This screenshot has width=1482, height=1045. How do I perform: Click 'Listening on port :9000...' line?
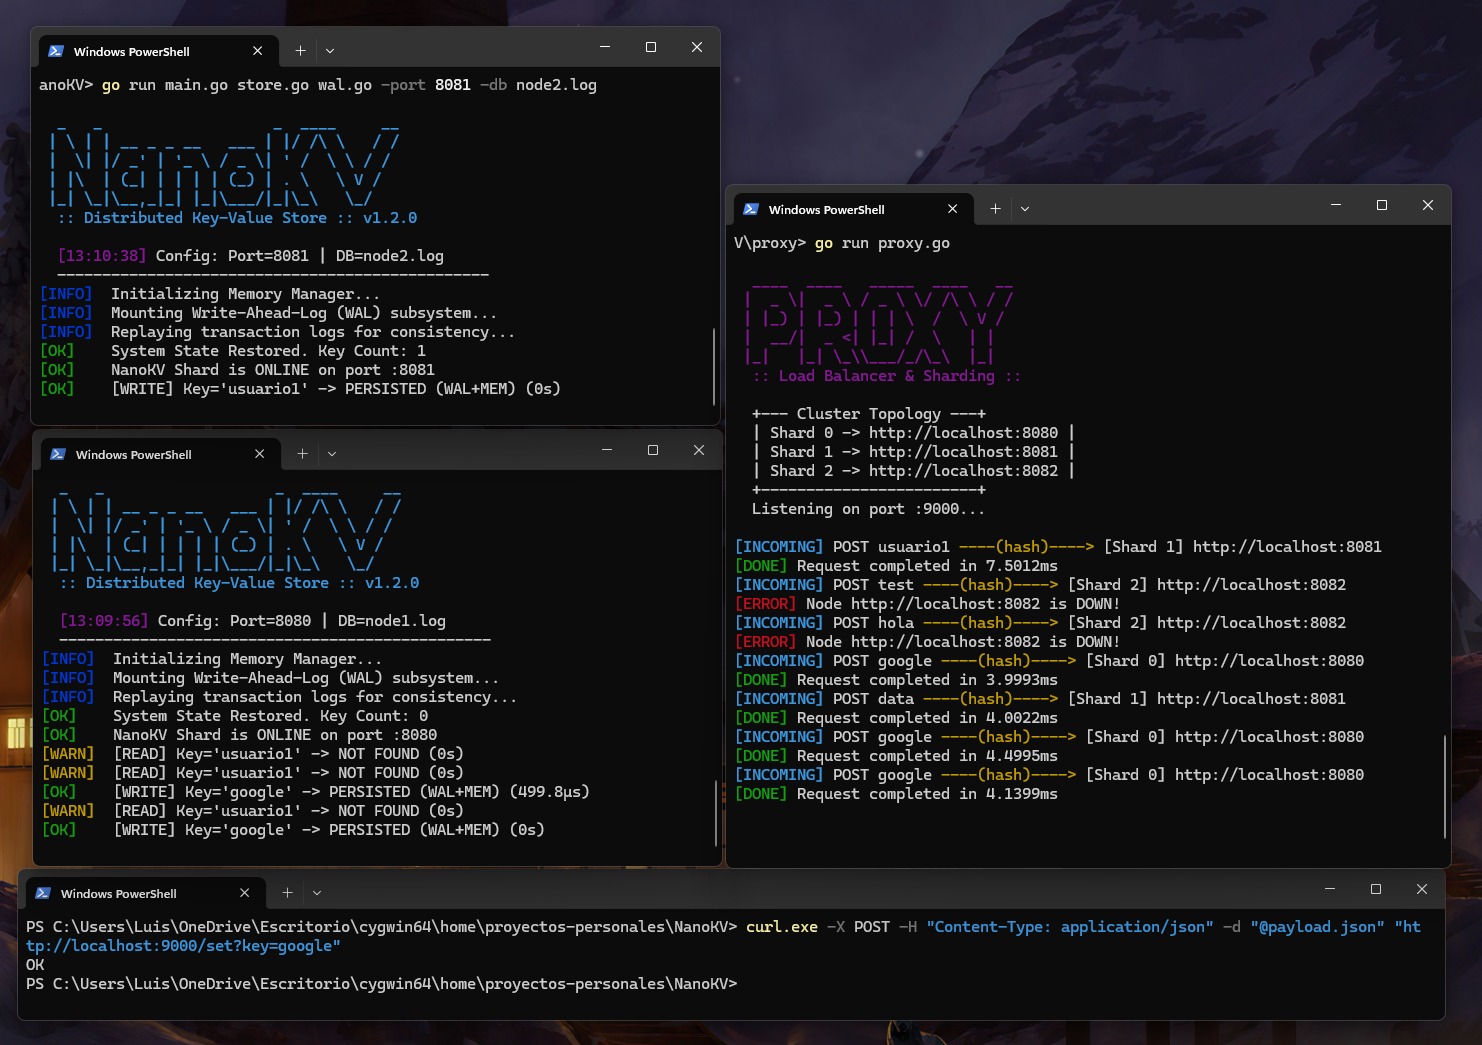coord(868,509)
